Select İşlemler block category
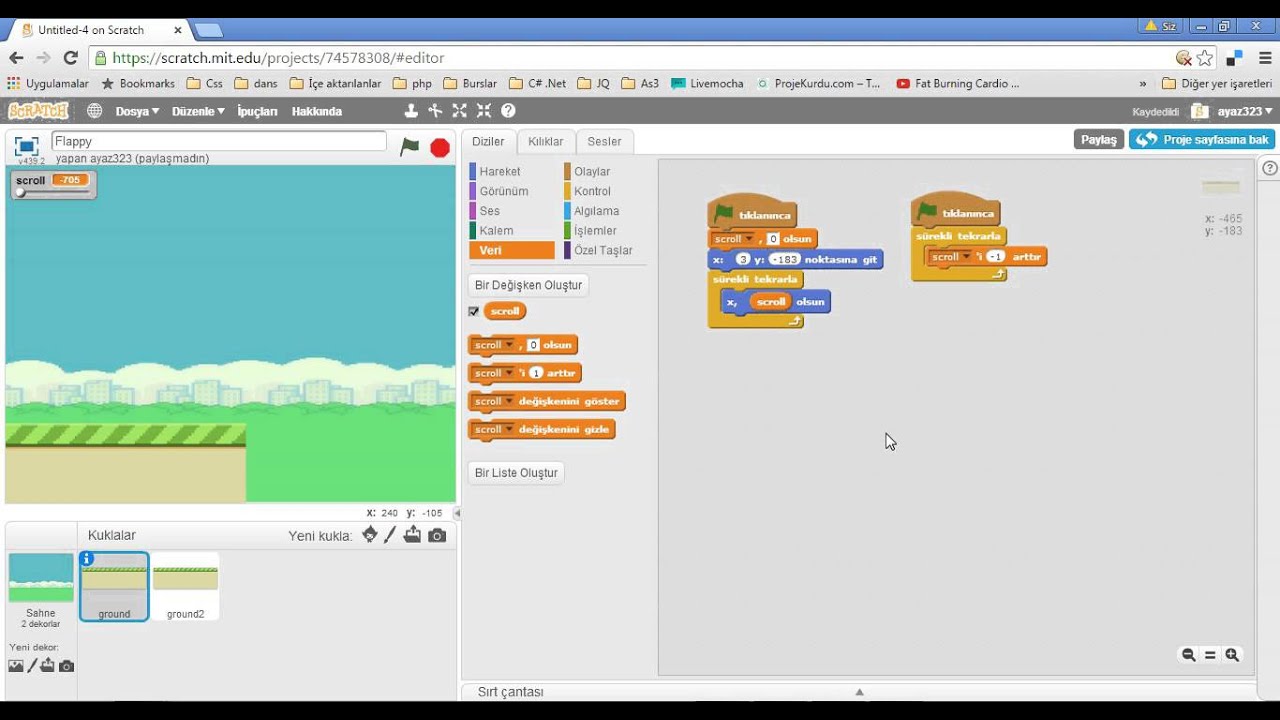Viewport: 1280px width, 720px height. tap(595, 231)
